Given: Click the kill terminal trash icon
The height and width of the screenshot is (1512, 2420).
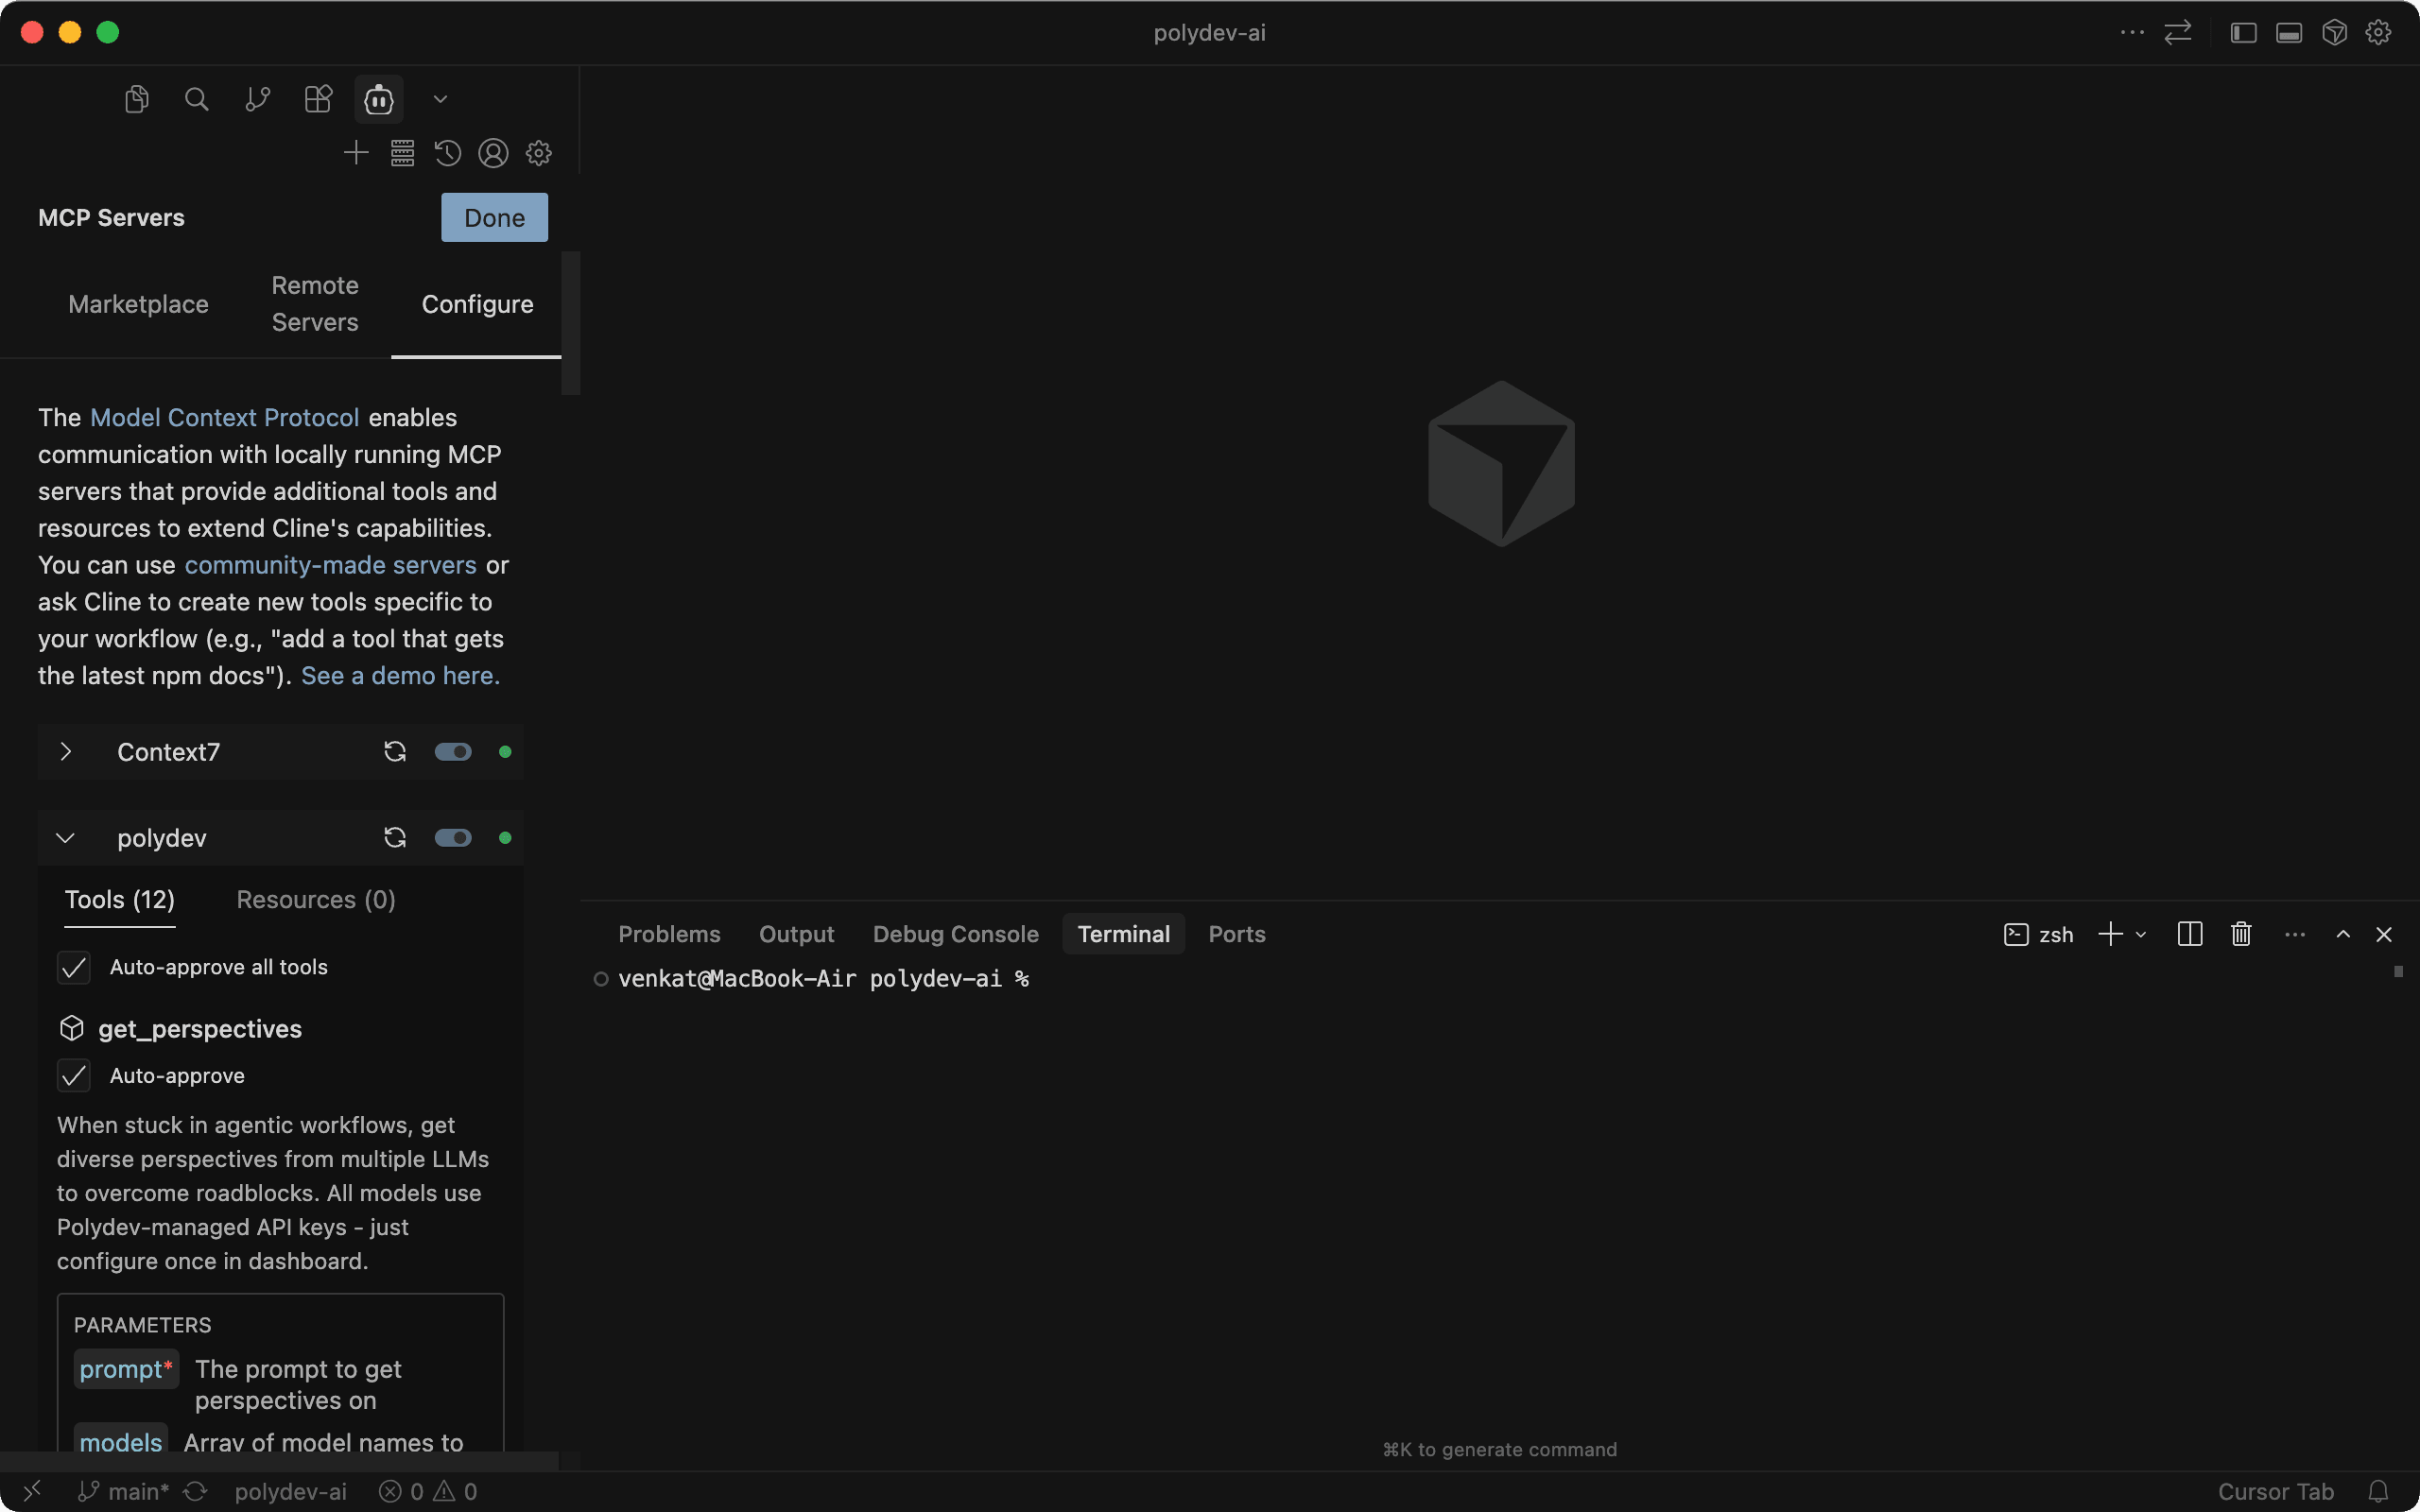Looking at the screenshot, I should point(2241,934).
